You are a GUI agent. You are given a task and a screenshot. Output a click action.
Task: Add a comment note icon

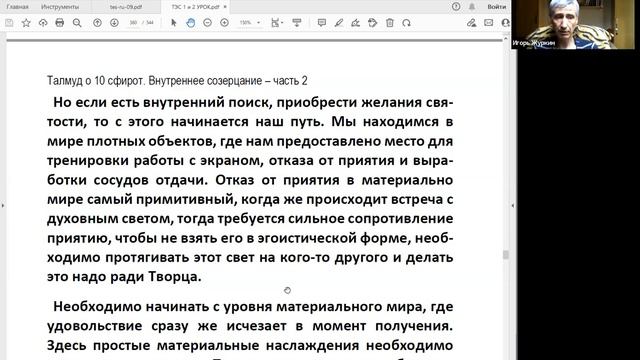tap(322, 23)
